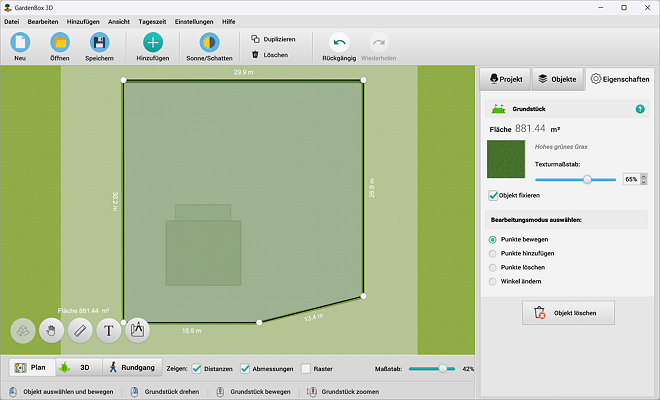Viewport: 660px width, 400px height.
Task: Click the grass texture swatch
Action: 506,159
